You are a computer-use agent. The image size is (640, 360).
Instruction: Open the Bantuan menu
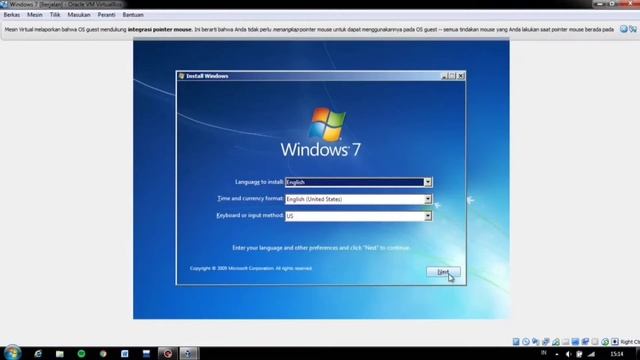click(133, 15)
